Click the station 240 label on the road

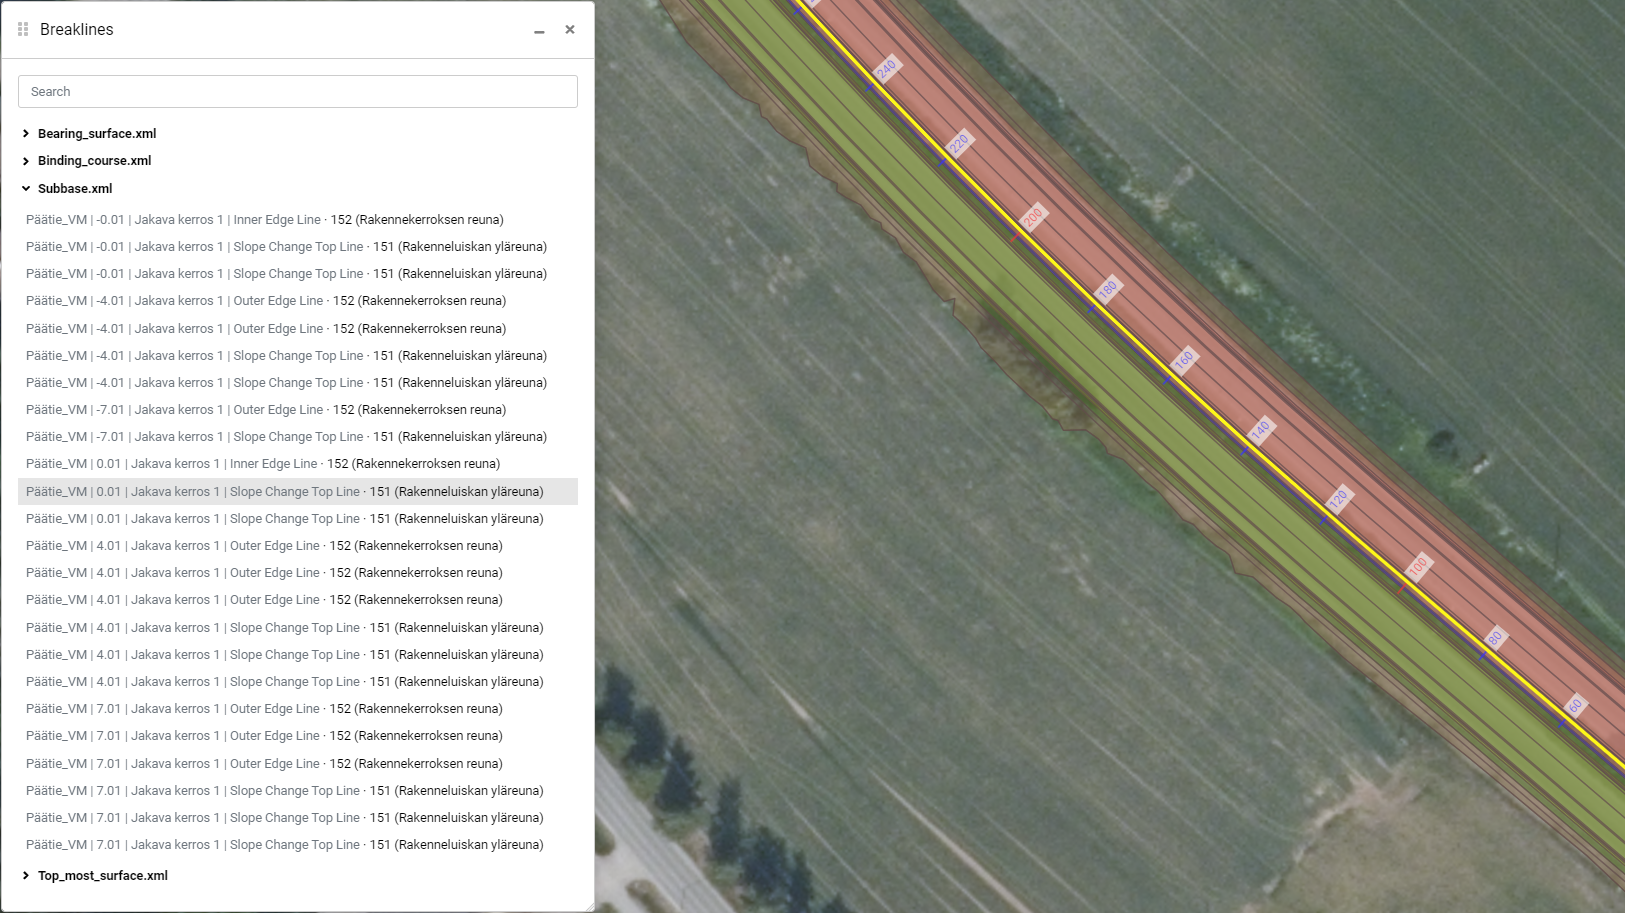point(886,69)
